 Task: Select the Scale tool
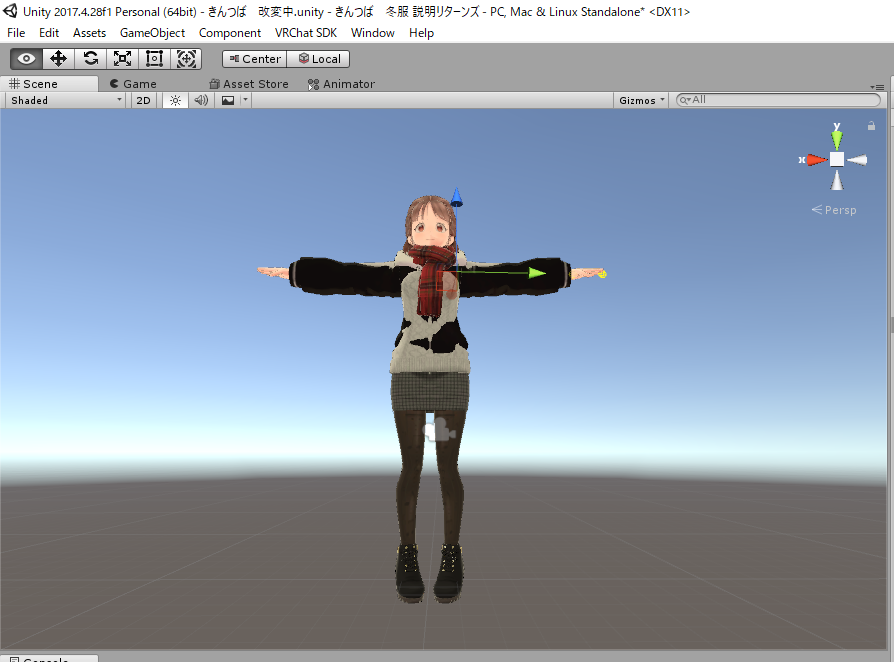[122, 59]
